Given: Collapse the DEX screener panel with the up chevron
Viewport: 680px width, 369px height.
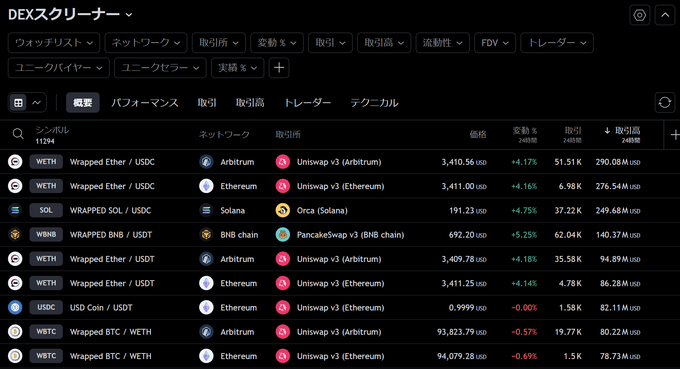Looking at the screenshot, I should [665, 15].
